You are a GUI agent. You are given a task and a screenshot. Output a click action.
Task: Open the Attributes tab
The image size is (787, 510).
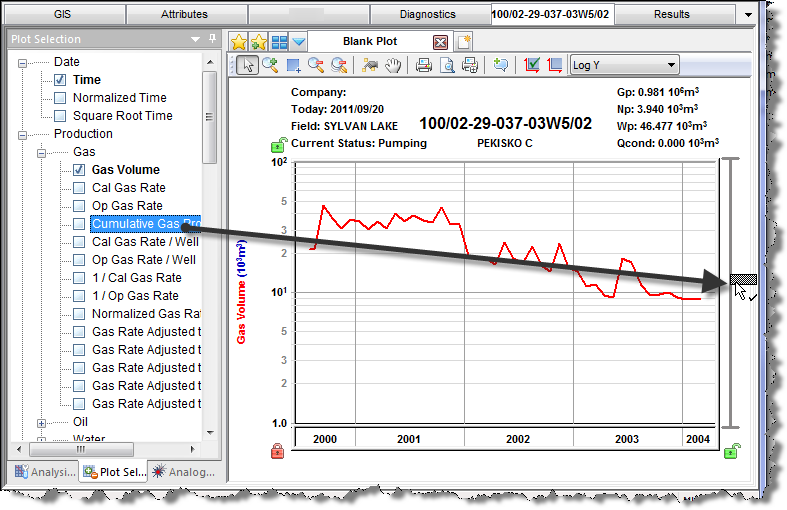184,14
